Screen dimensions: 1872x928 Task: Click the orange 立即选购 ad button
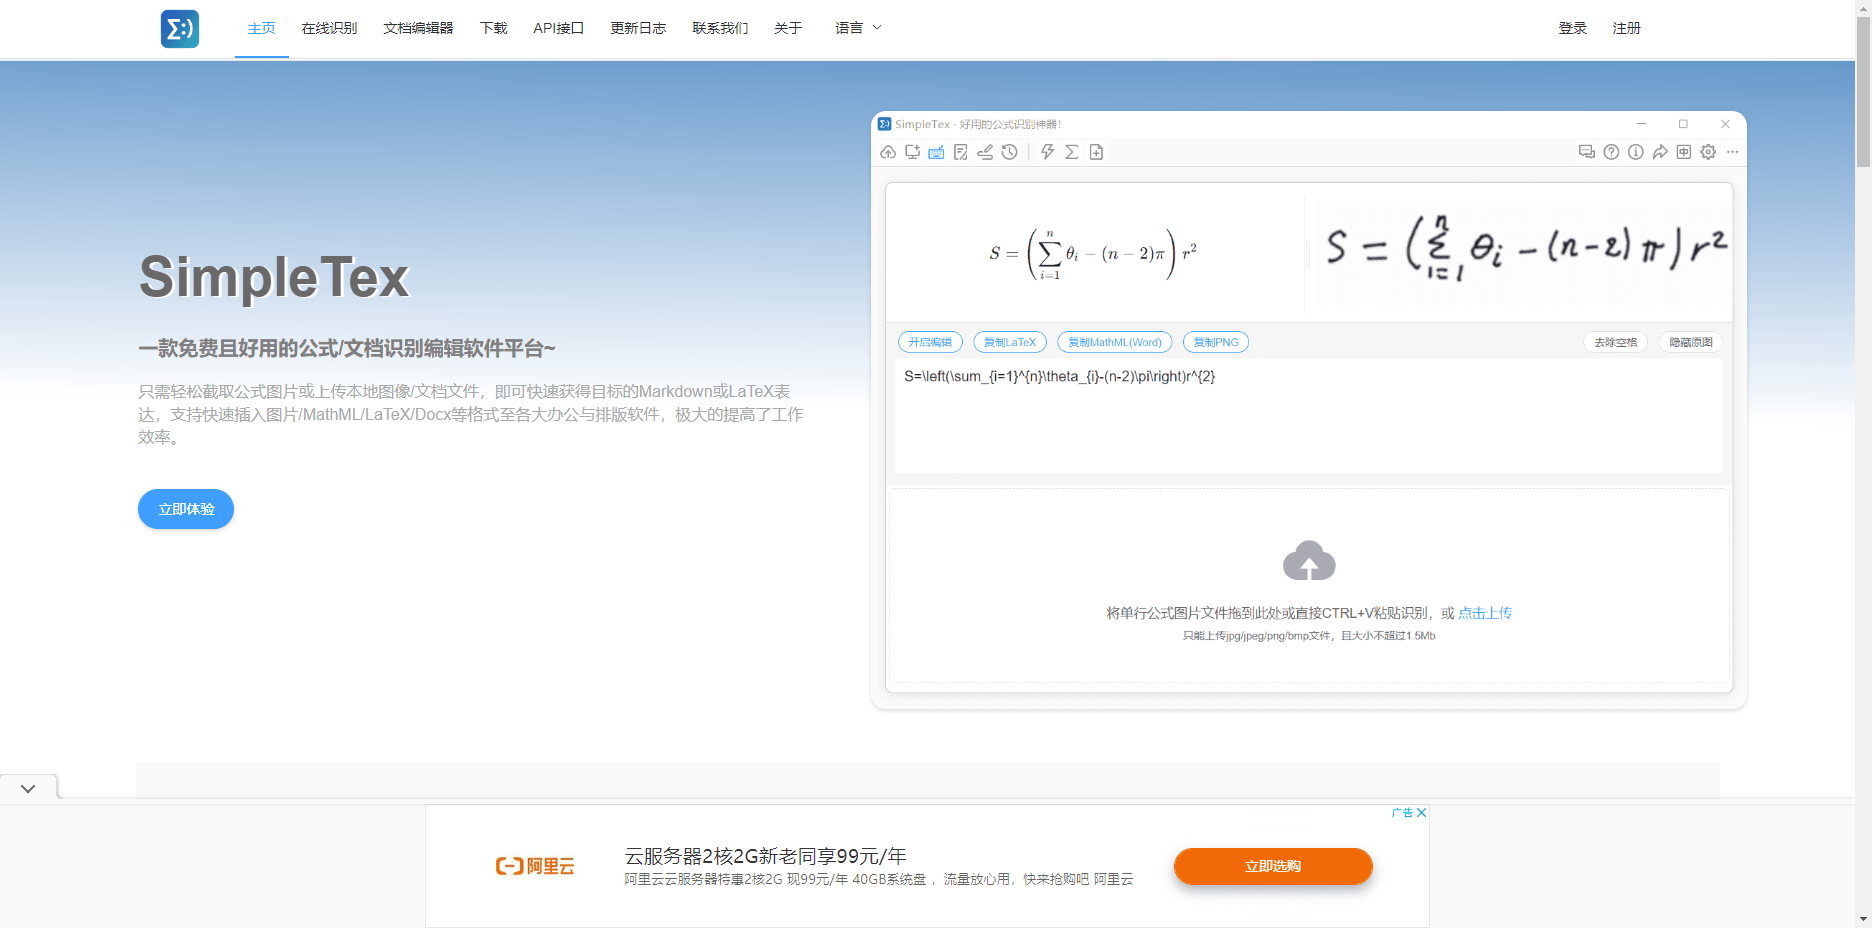[x=1273, y=866]
